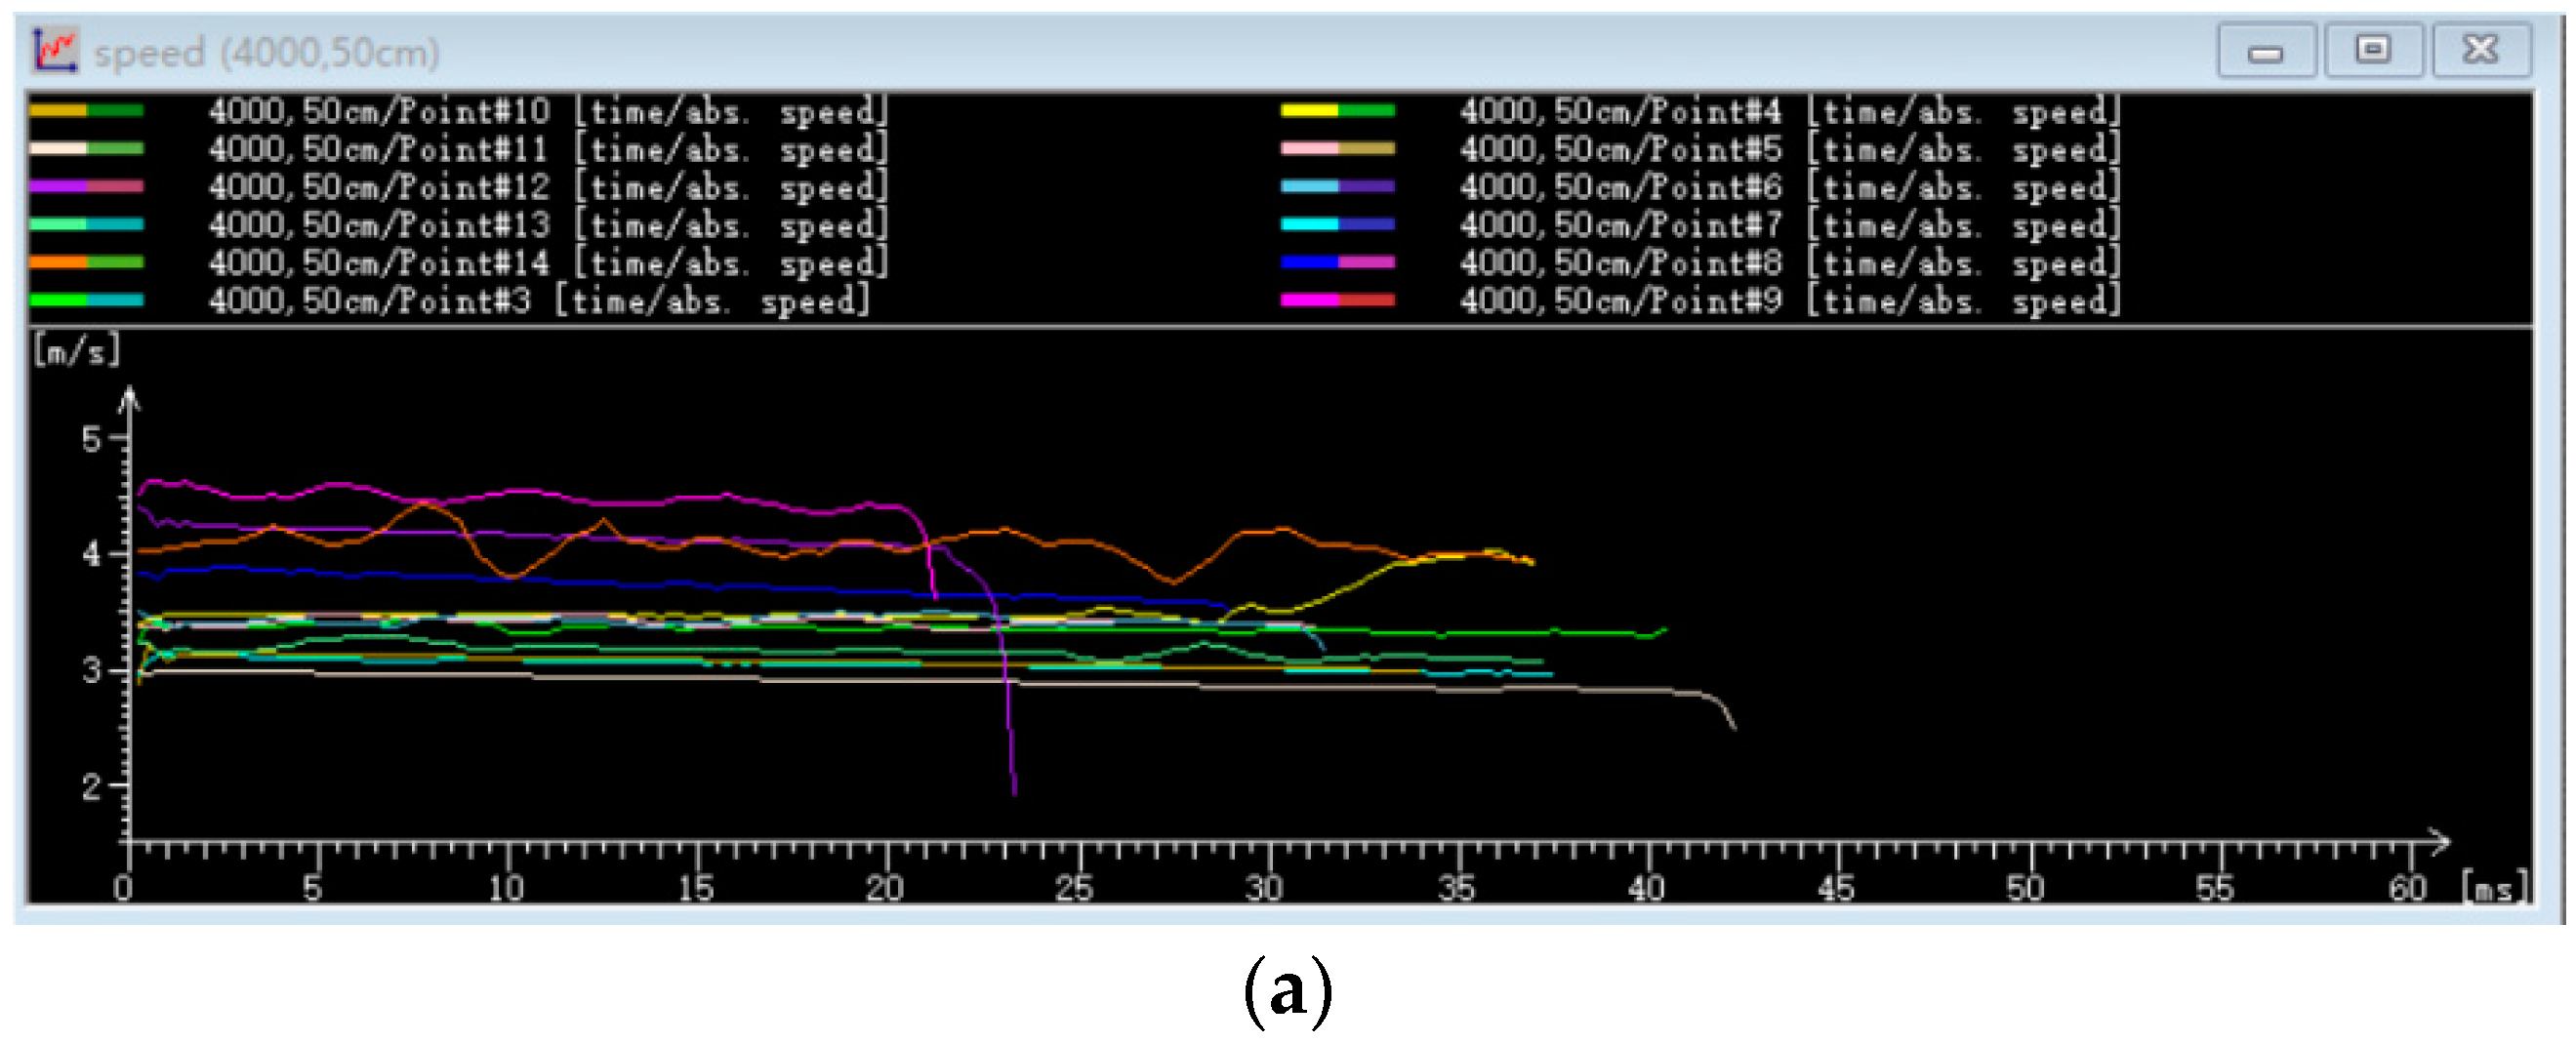Click the Point#14 orange-green color swatch

(x=86, y=263)
